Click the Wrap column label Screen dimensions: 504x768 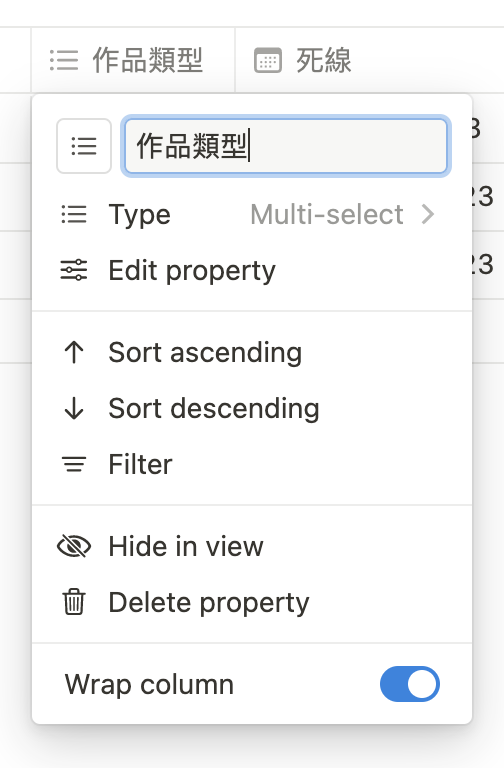click(x=149, y=684)
